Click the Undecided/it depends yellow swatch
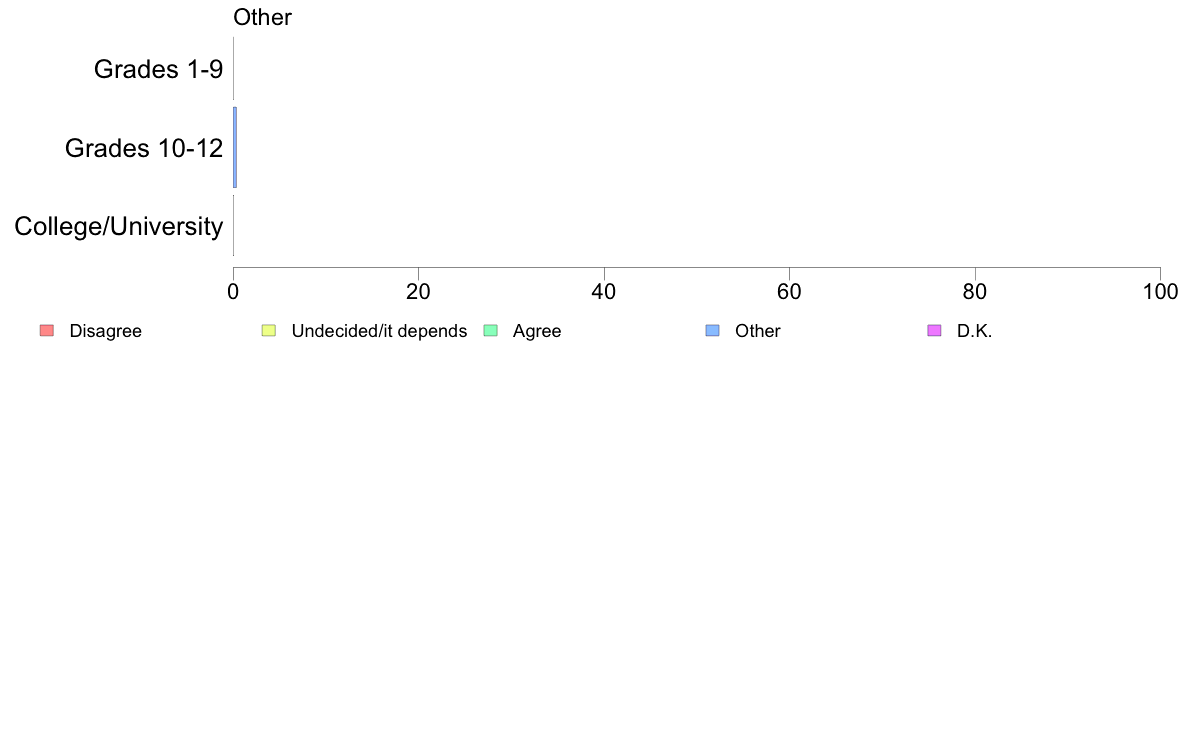1188x736 pixels. coord(269,330)
